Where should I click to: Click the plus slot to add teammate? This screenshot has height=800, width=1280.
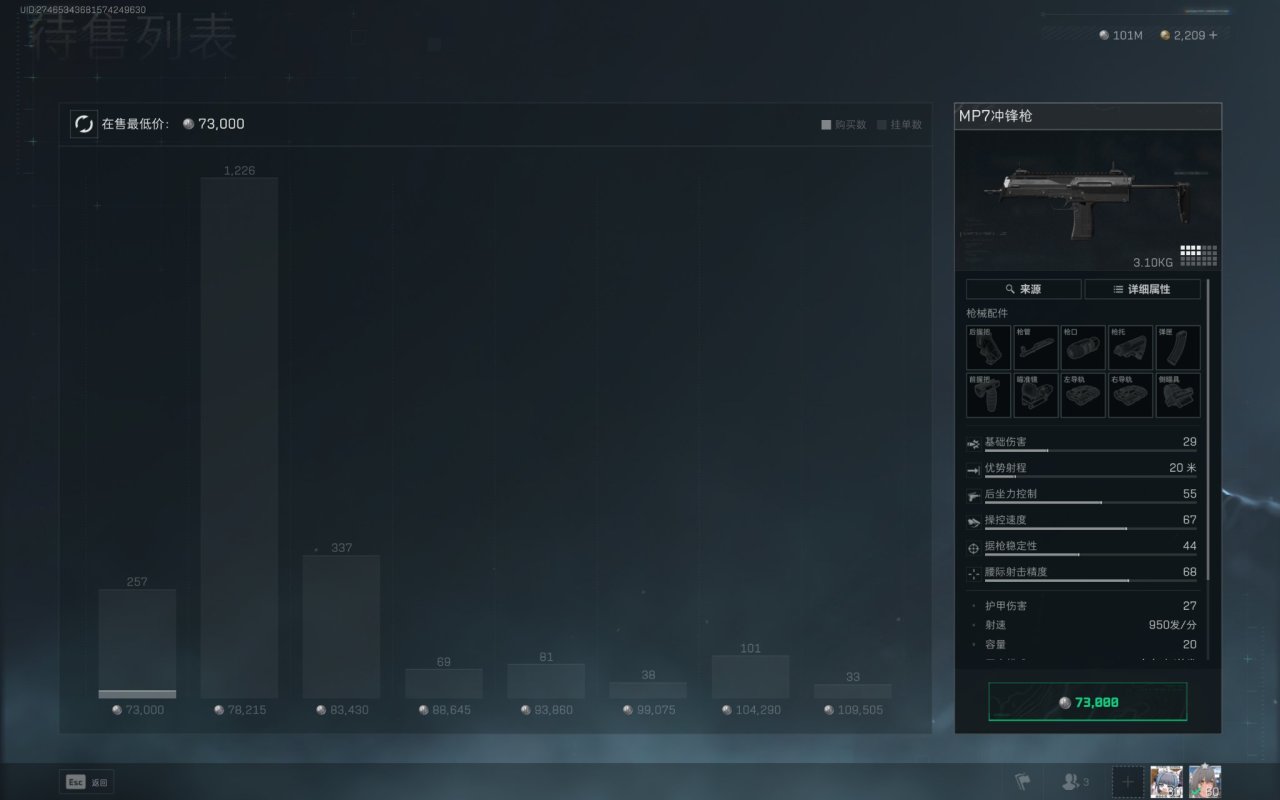click(1127, 781)
